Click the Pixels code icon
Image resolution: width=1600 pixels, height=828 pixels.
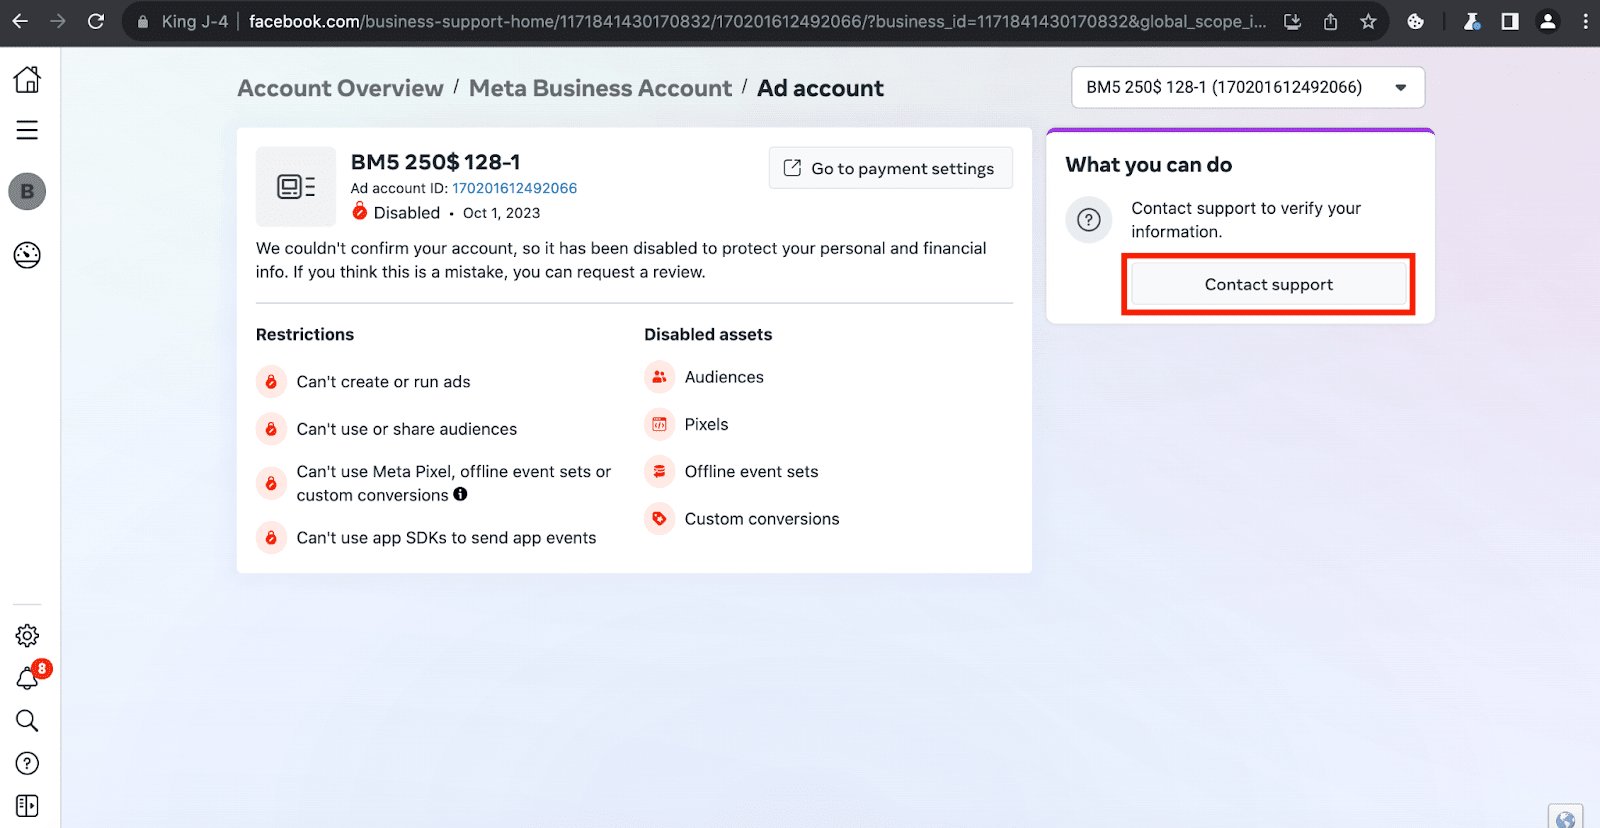click(x=660, y=424)
